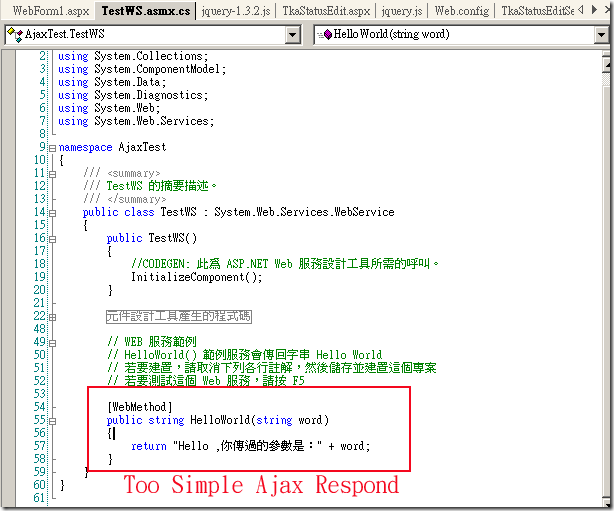This screenshot has width=614, height=511.
Task: Switch to the WebForm1.aspx tab
Action: pyautogui.click(x=50, y=11)
